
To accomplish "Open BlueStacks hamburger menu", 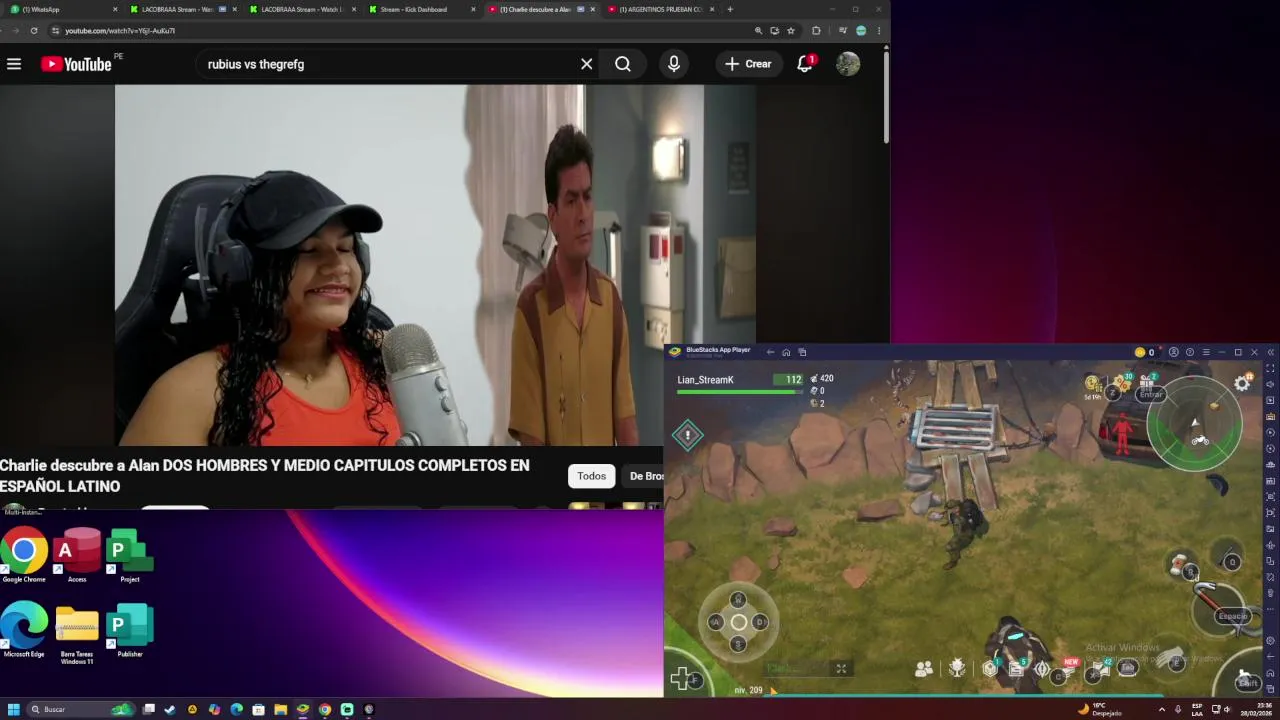I will tap(1206, 352).
